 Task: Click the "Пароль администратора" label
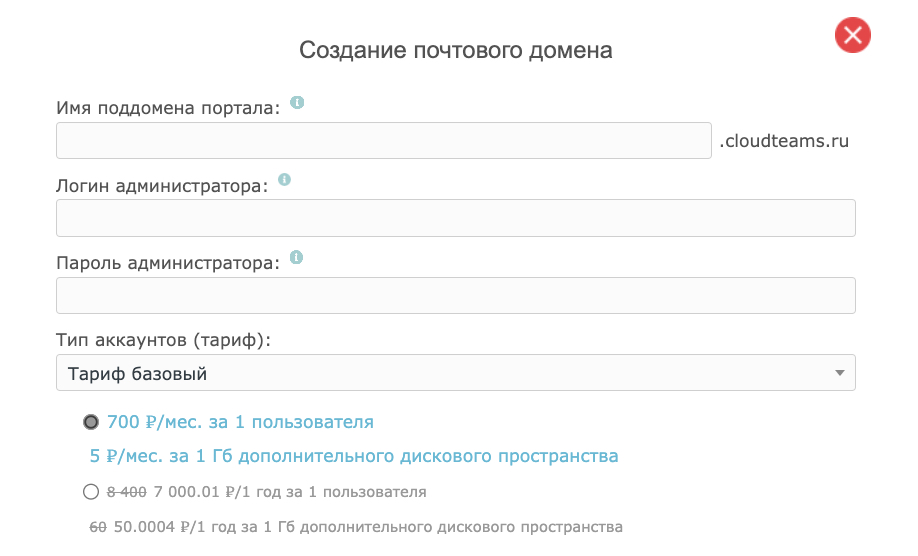point(168,264)
